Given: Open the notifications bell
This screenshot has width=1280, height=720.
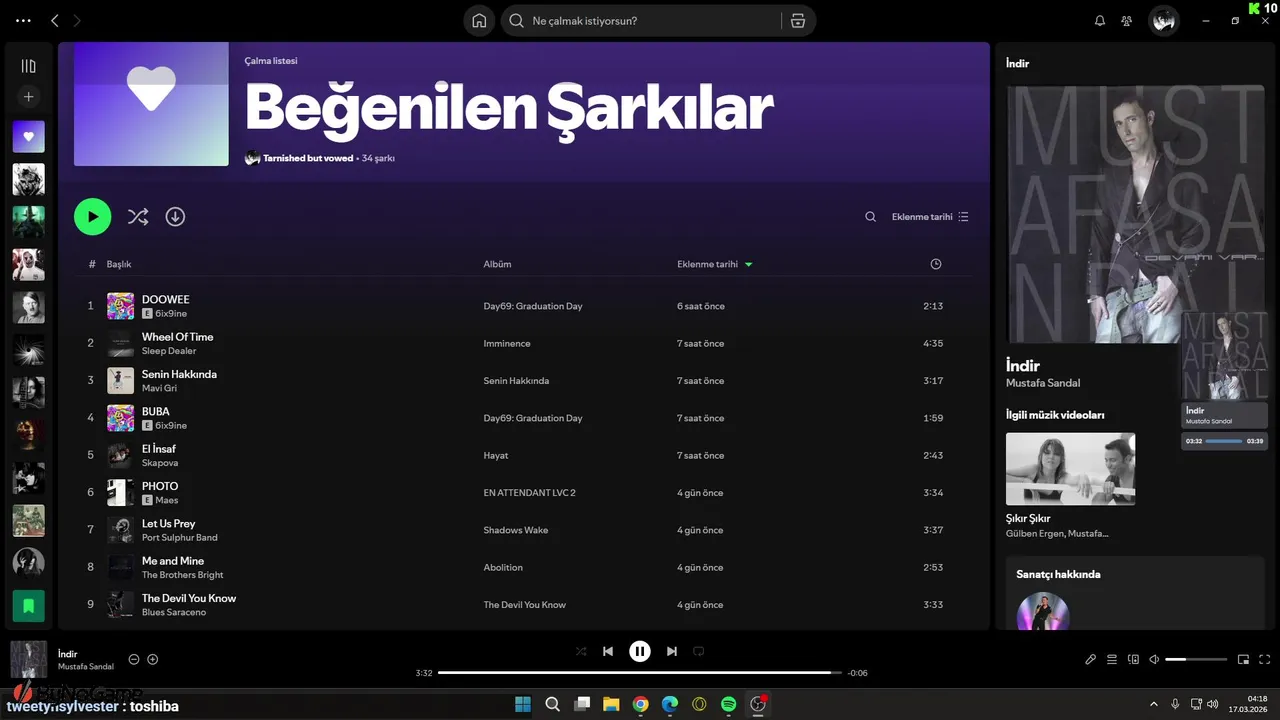Looking at the screenshot, I should (x=1100, y=21).
